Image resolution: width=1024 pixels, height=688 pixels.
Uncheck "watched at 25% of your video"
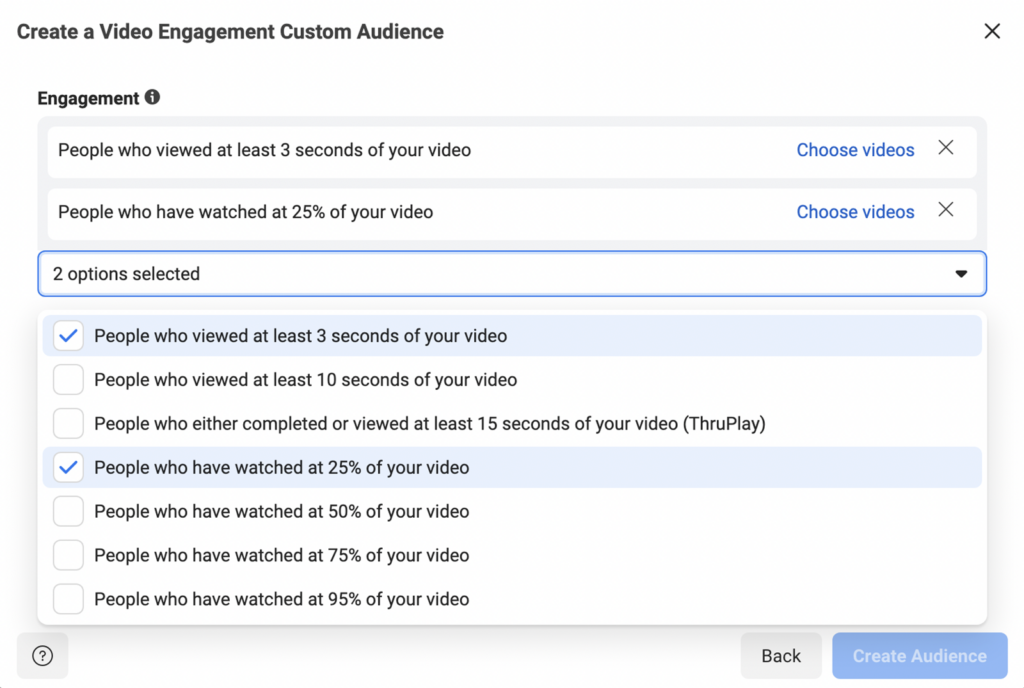[68, 467]
